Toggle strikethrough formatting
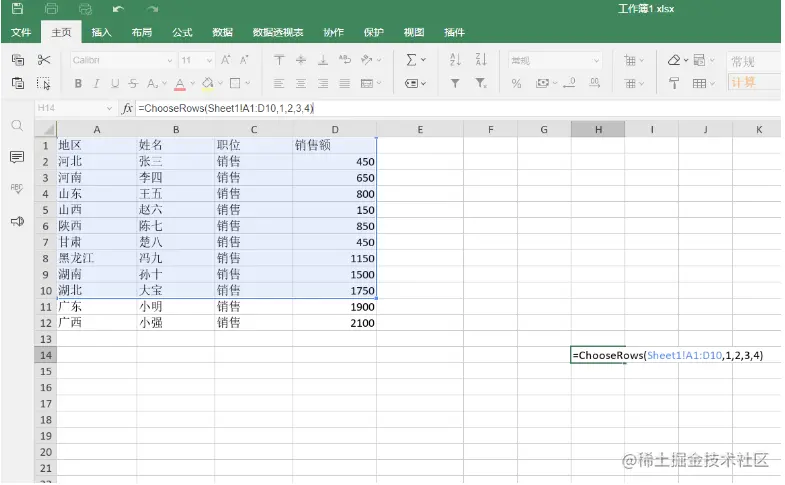 coord(133,84)
